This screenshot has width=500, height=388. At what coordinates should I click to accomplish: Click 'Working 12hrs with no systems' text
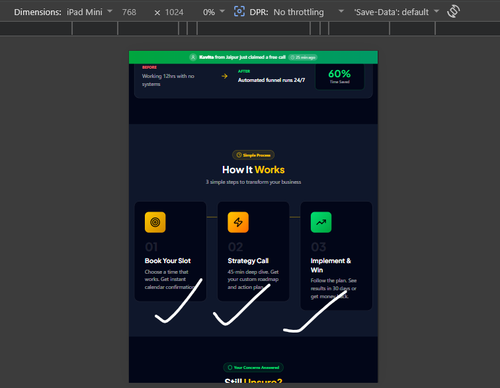point(168,80)
